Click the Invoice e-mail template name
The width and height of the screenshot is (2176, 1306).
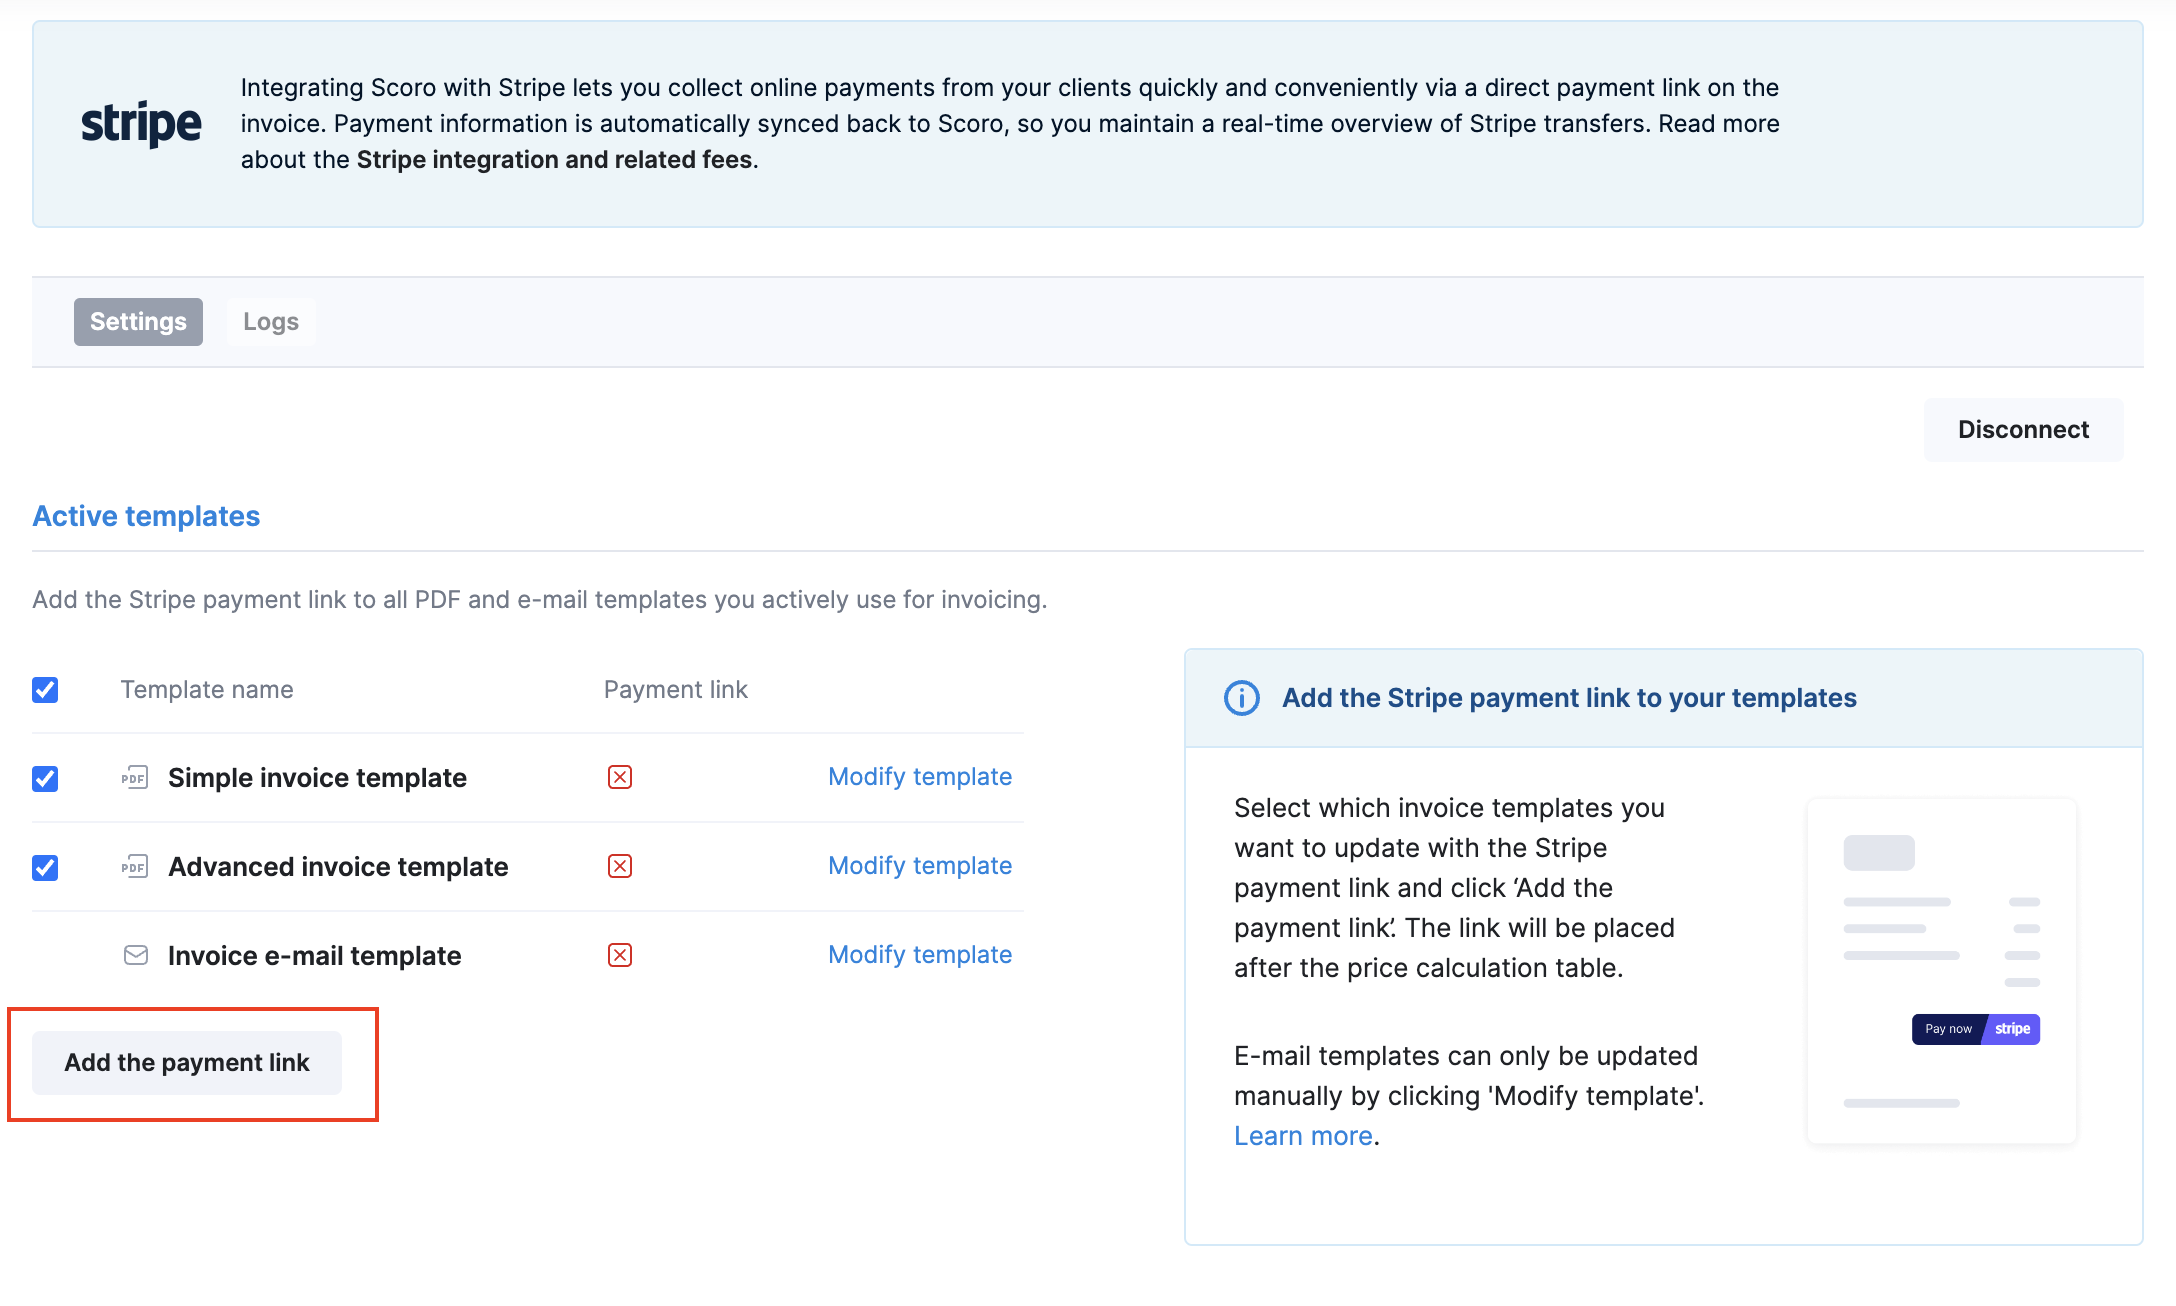(315, 956)
